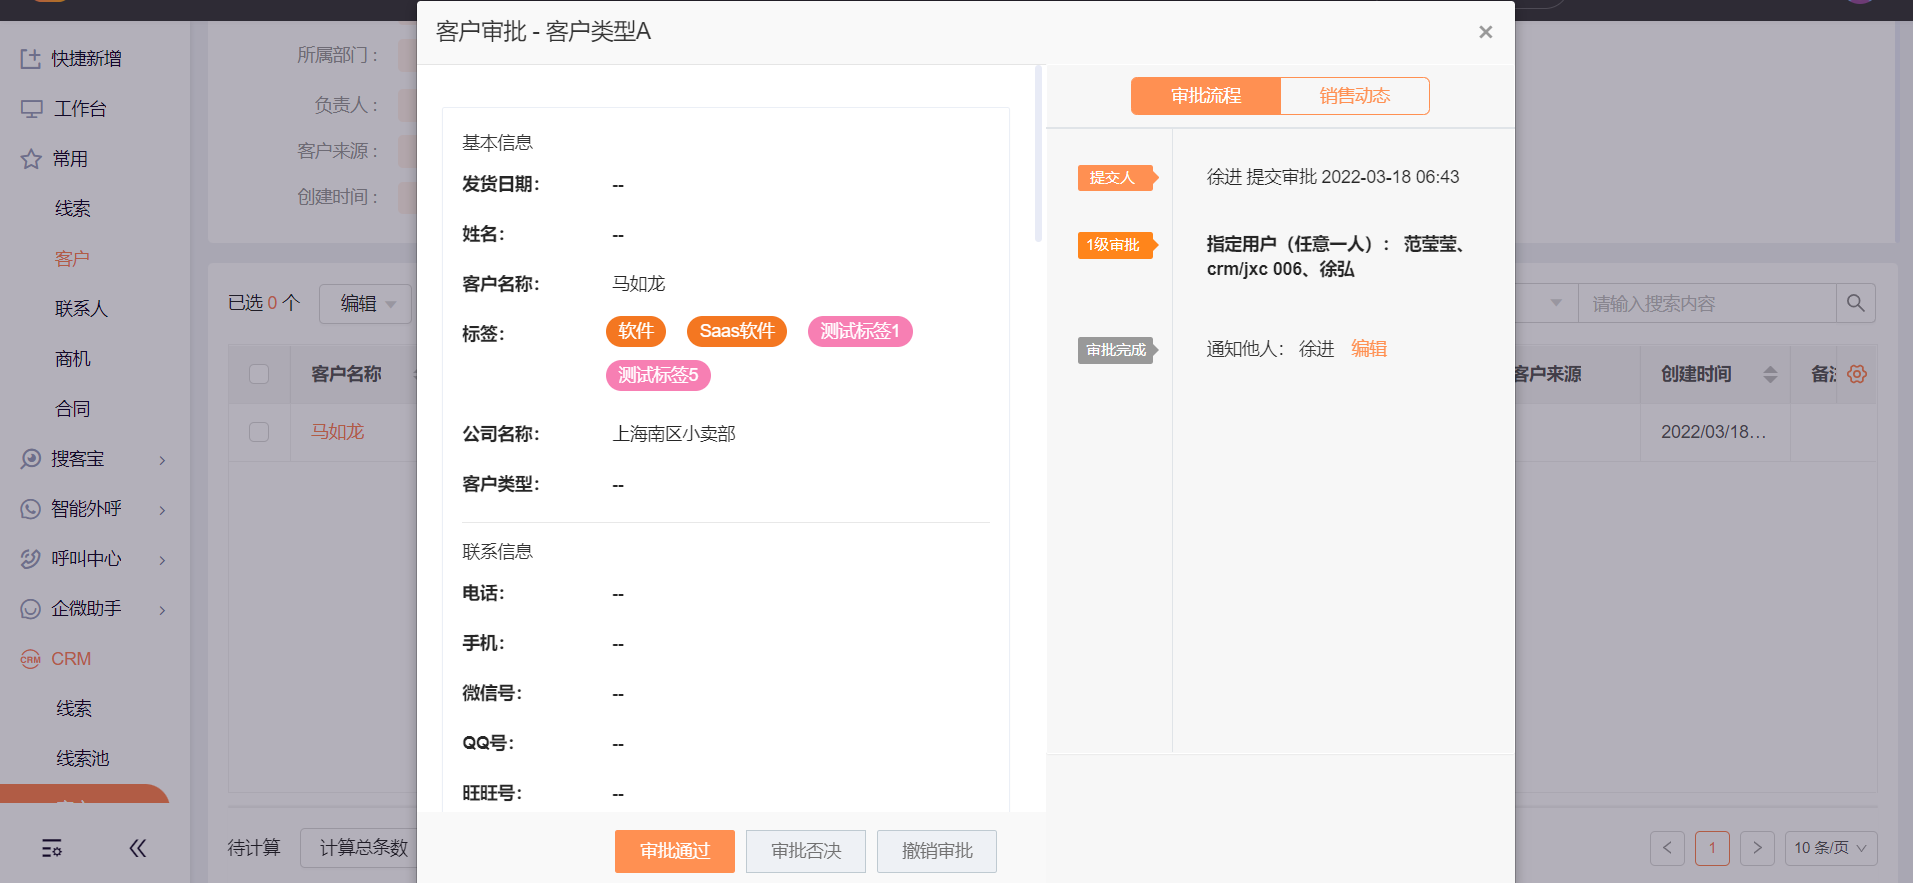Viewport: 1913px width, 883px height.
Task: Open the 编辑 dropdown button
Action: click(366, 304)
